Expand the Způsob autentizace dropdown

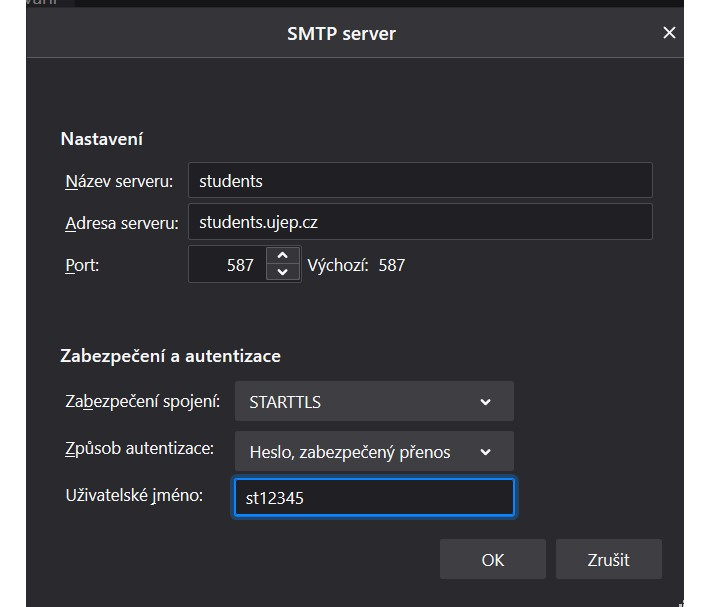pos(374,452)
